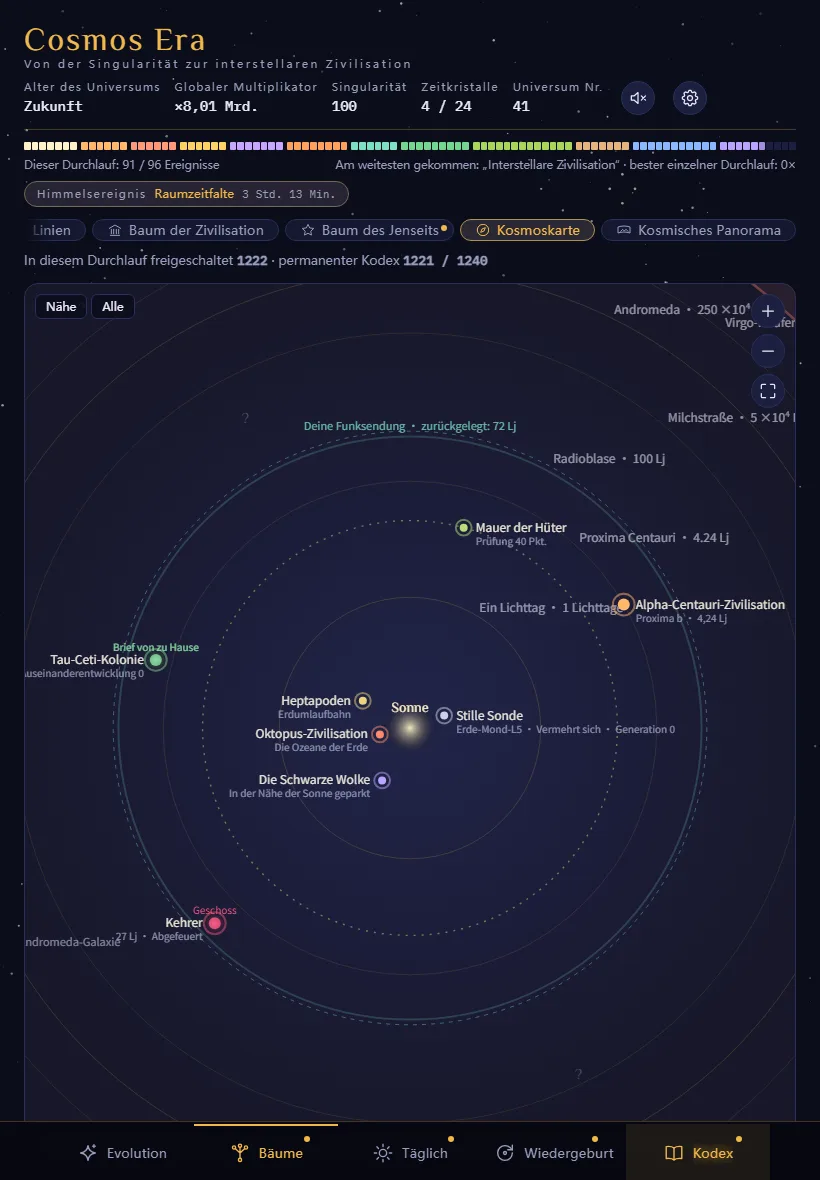Click the Brief von zu Hause label
Viewport: 820px width, 1180px height.
click(x=156, y=647)
